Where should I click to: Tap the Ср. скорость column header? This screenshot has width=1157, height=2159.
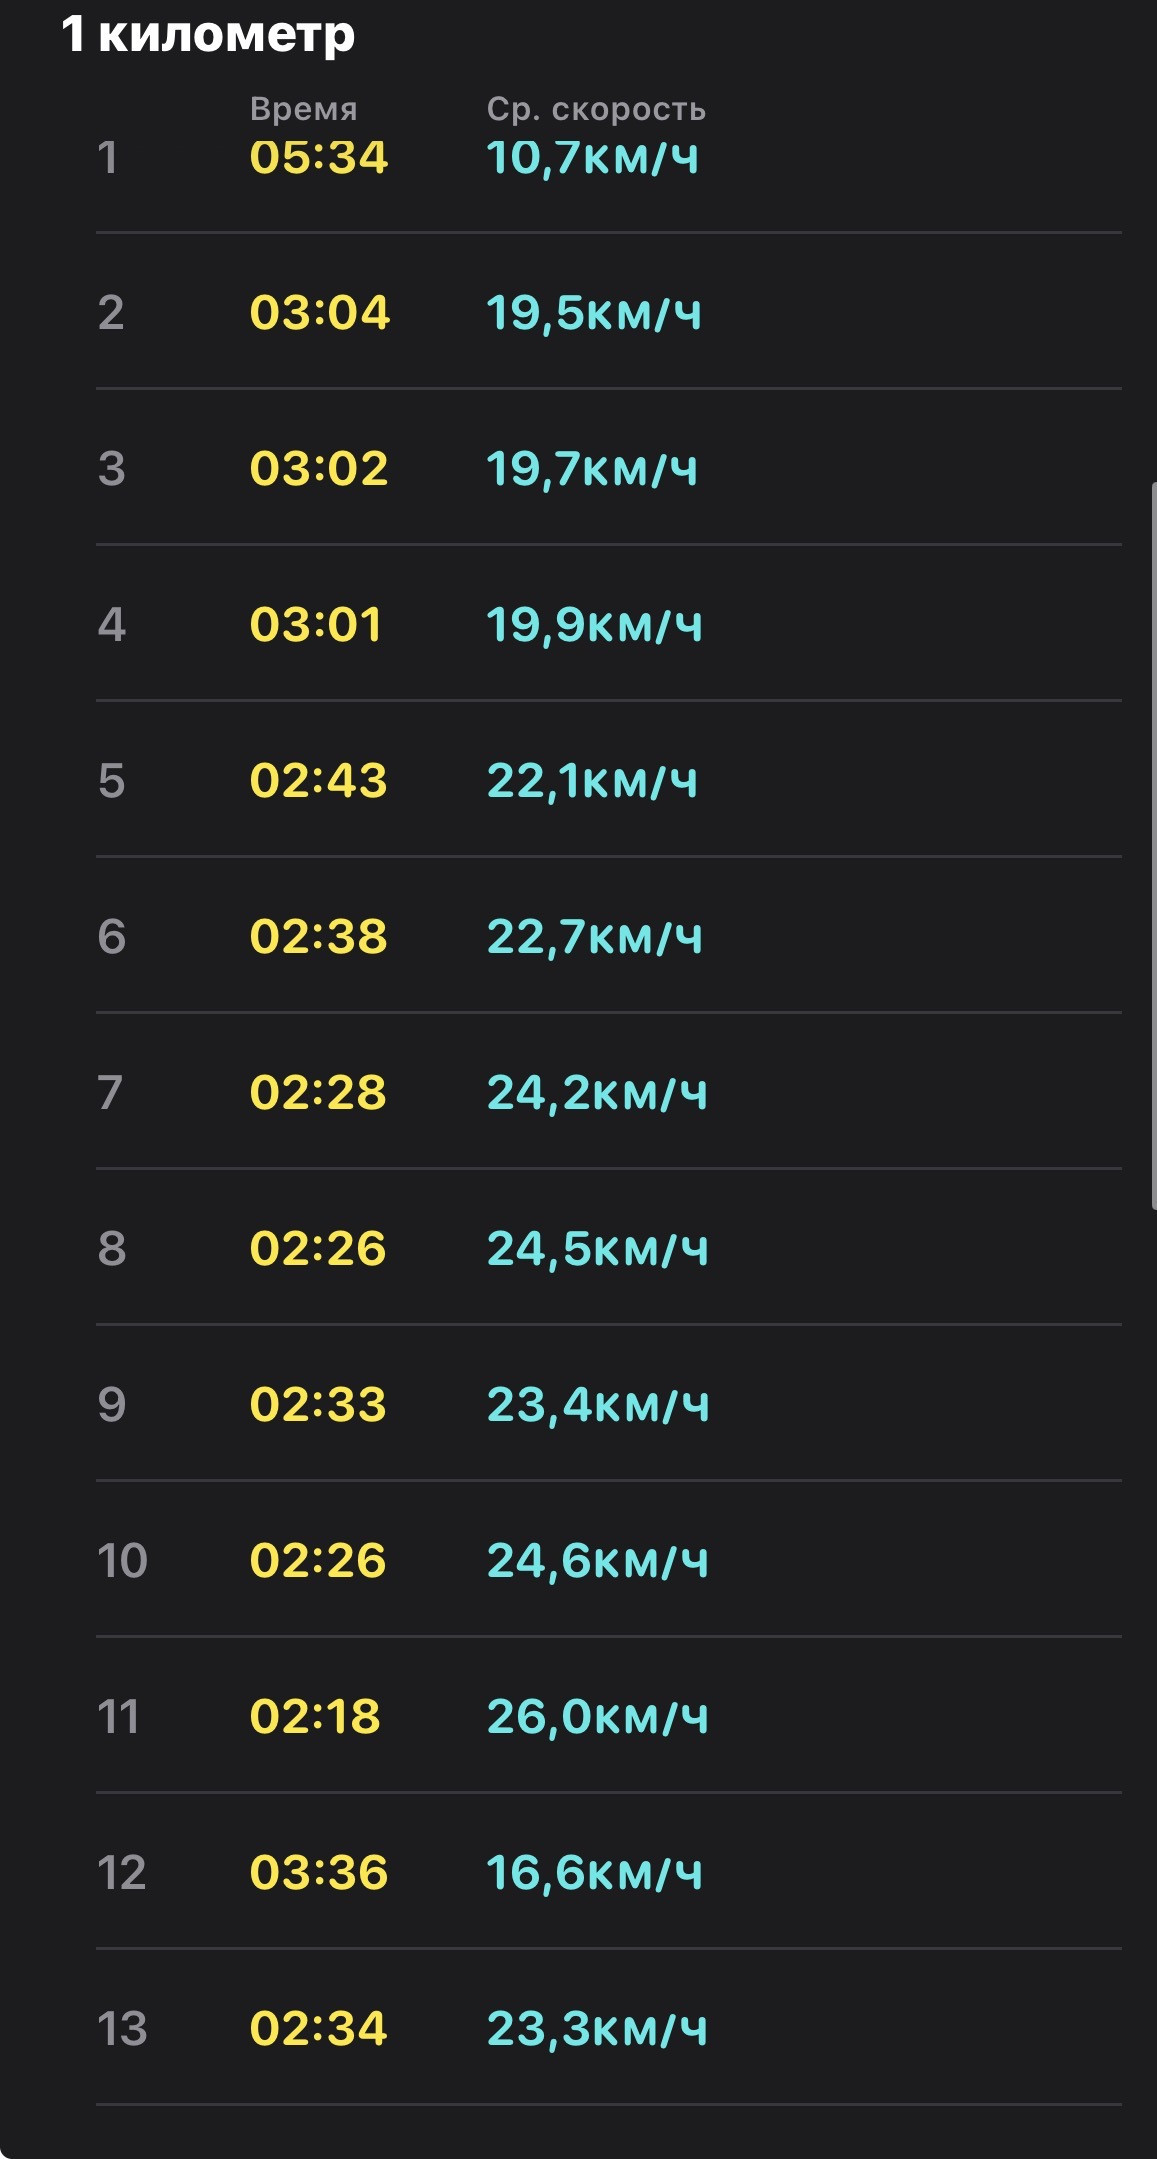(x=597, y=109)
